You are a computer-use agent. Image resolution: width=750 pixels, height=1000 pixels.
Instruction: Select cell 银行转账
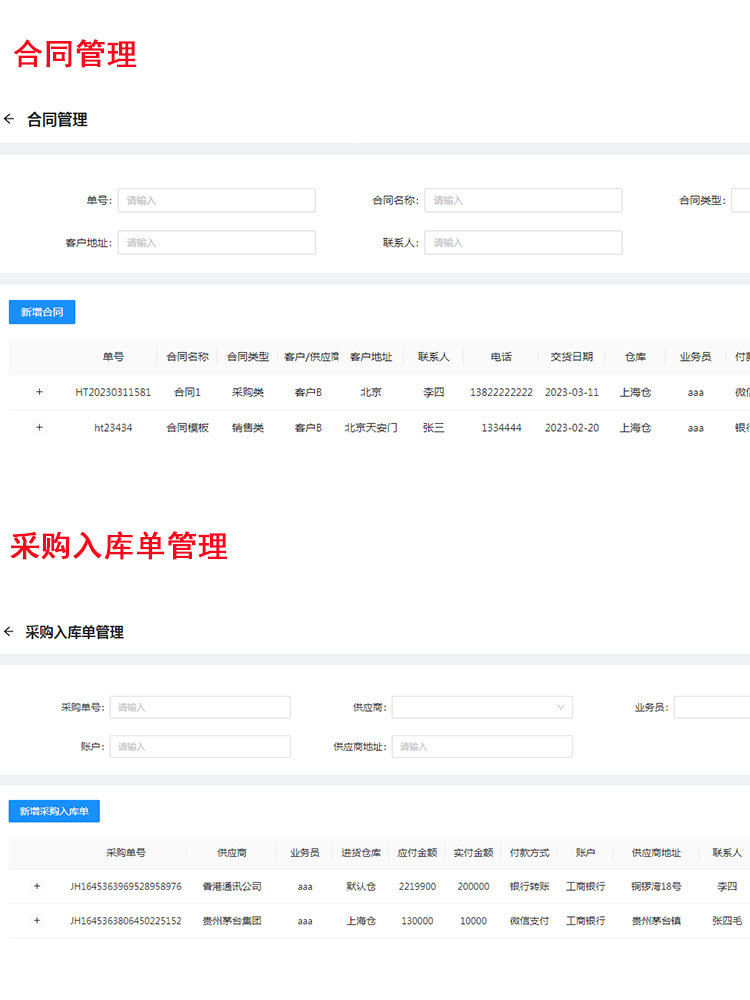point(529,886)
